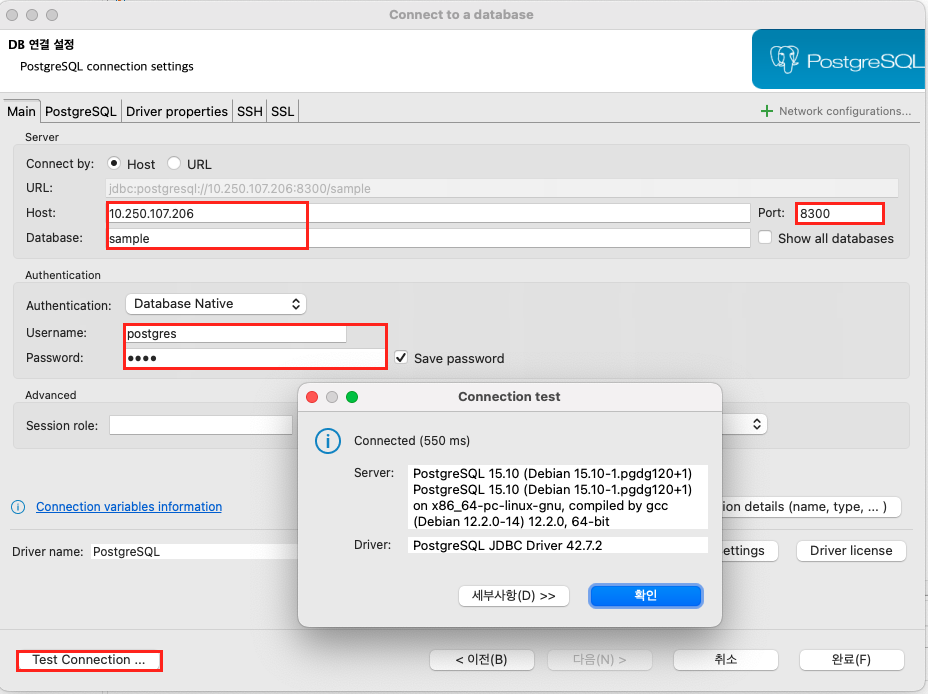Screen dimensions: 928x694
Task: Switch to the PostgreSQL tab
Action: 80,111
